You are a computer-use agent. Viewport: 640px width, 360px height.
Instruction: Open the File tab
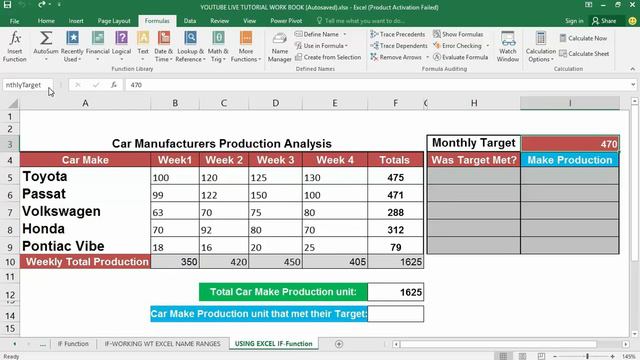pyautogui.click(x=14, y=21)
